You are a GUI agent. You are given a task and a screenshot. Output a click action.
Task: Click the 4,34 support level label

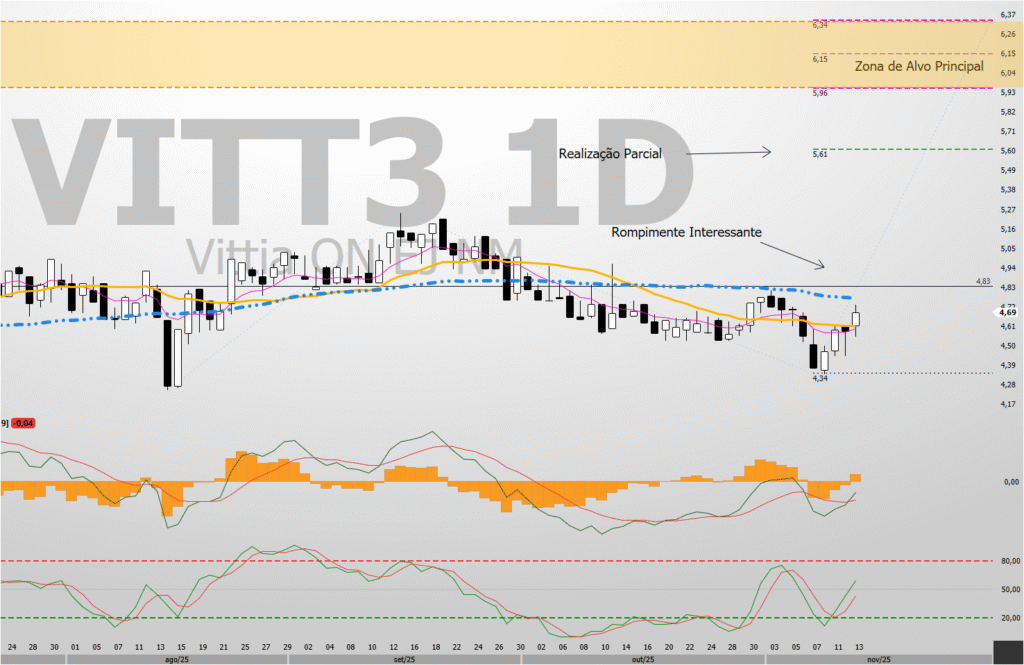[x=819, y=378]
